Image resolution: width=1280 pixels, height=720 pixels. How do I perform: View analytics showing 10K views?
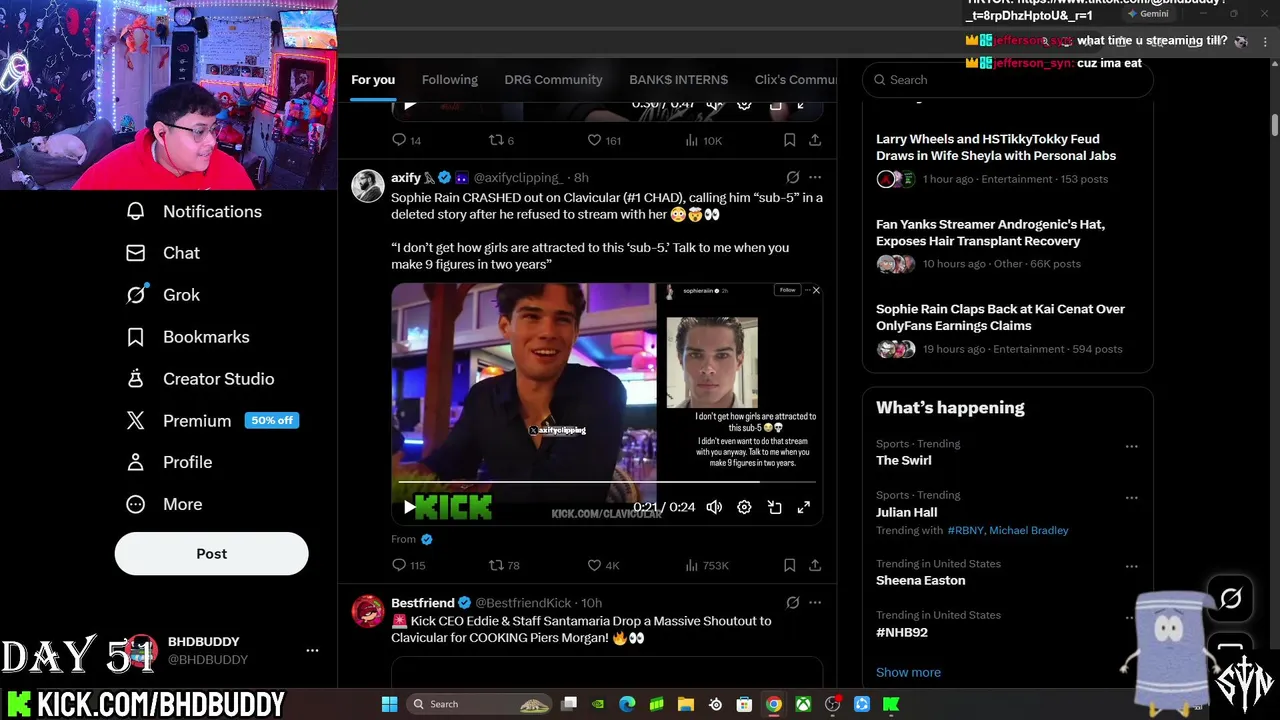tap(703, 140)
